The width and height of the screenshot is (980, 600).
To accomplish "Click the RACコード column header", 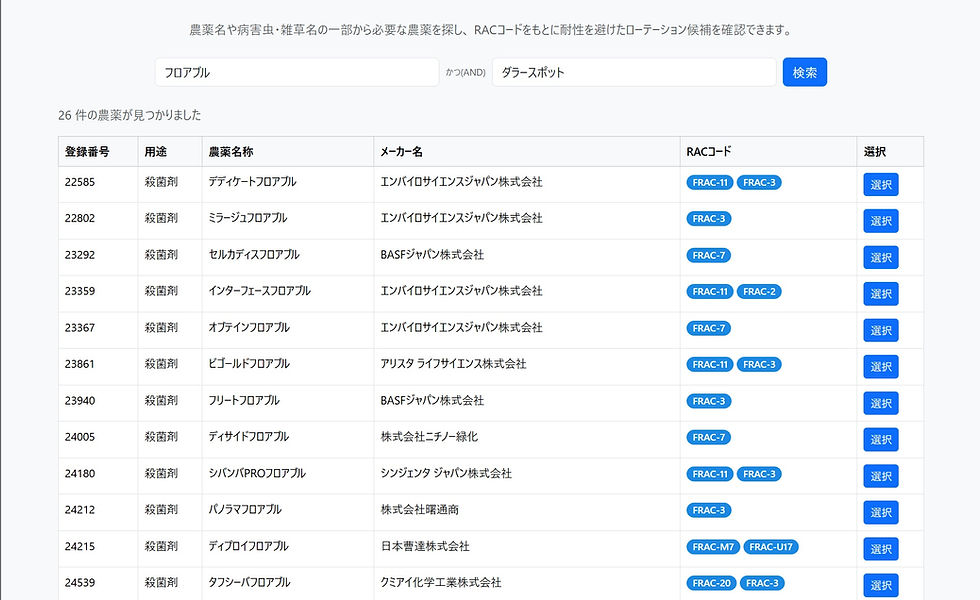I will [x=704, y=151].
